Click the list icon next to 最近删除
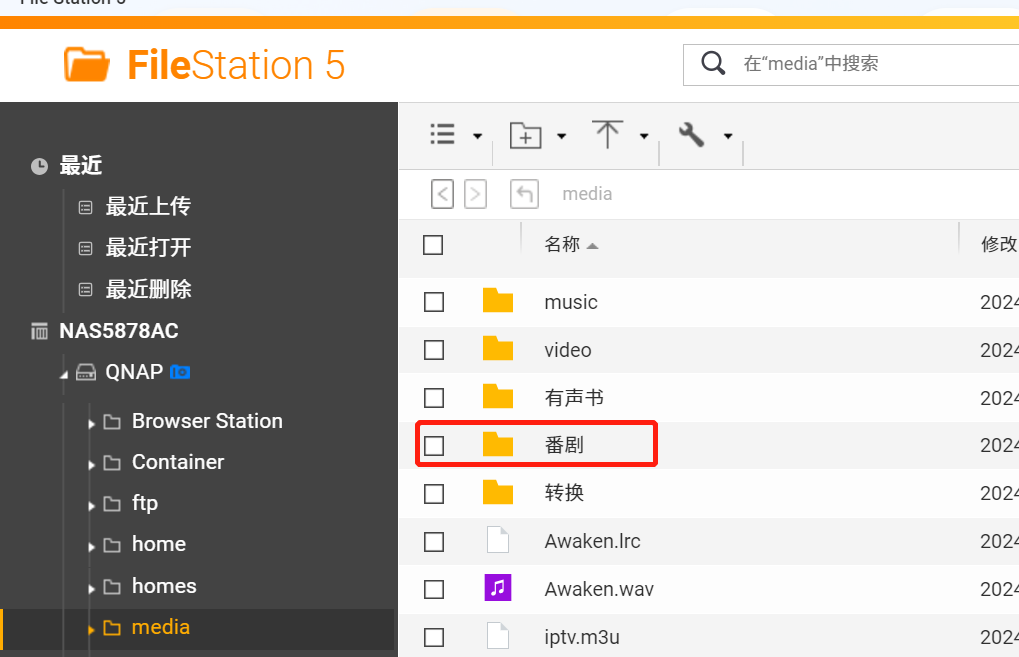 [x=85, y=290]
